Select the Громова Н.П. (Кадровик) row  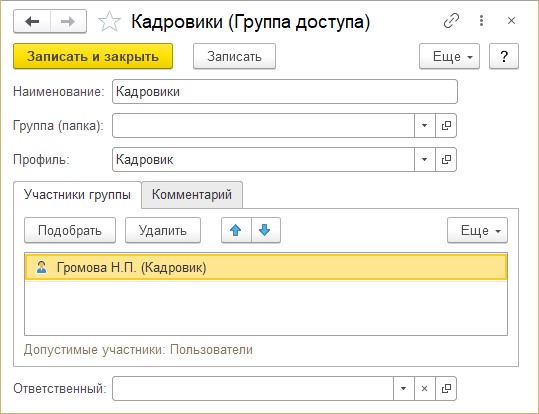[266, 267]
